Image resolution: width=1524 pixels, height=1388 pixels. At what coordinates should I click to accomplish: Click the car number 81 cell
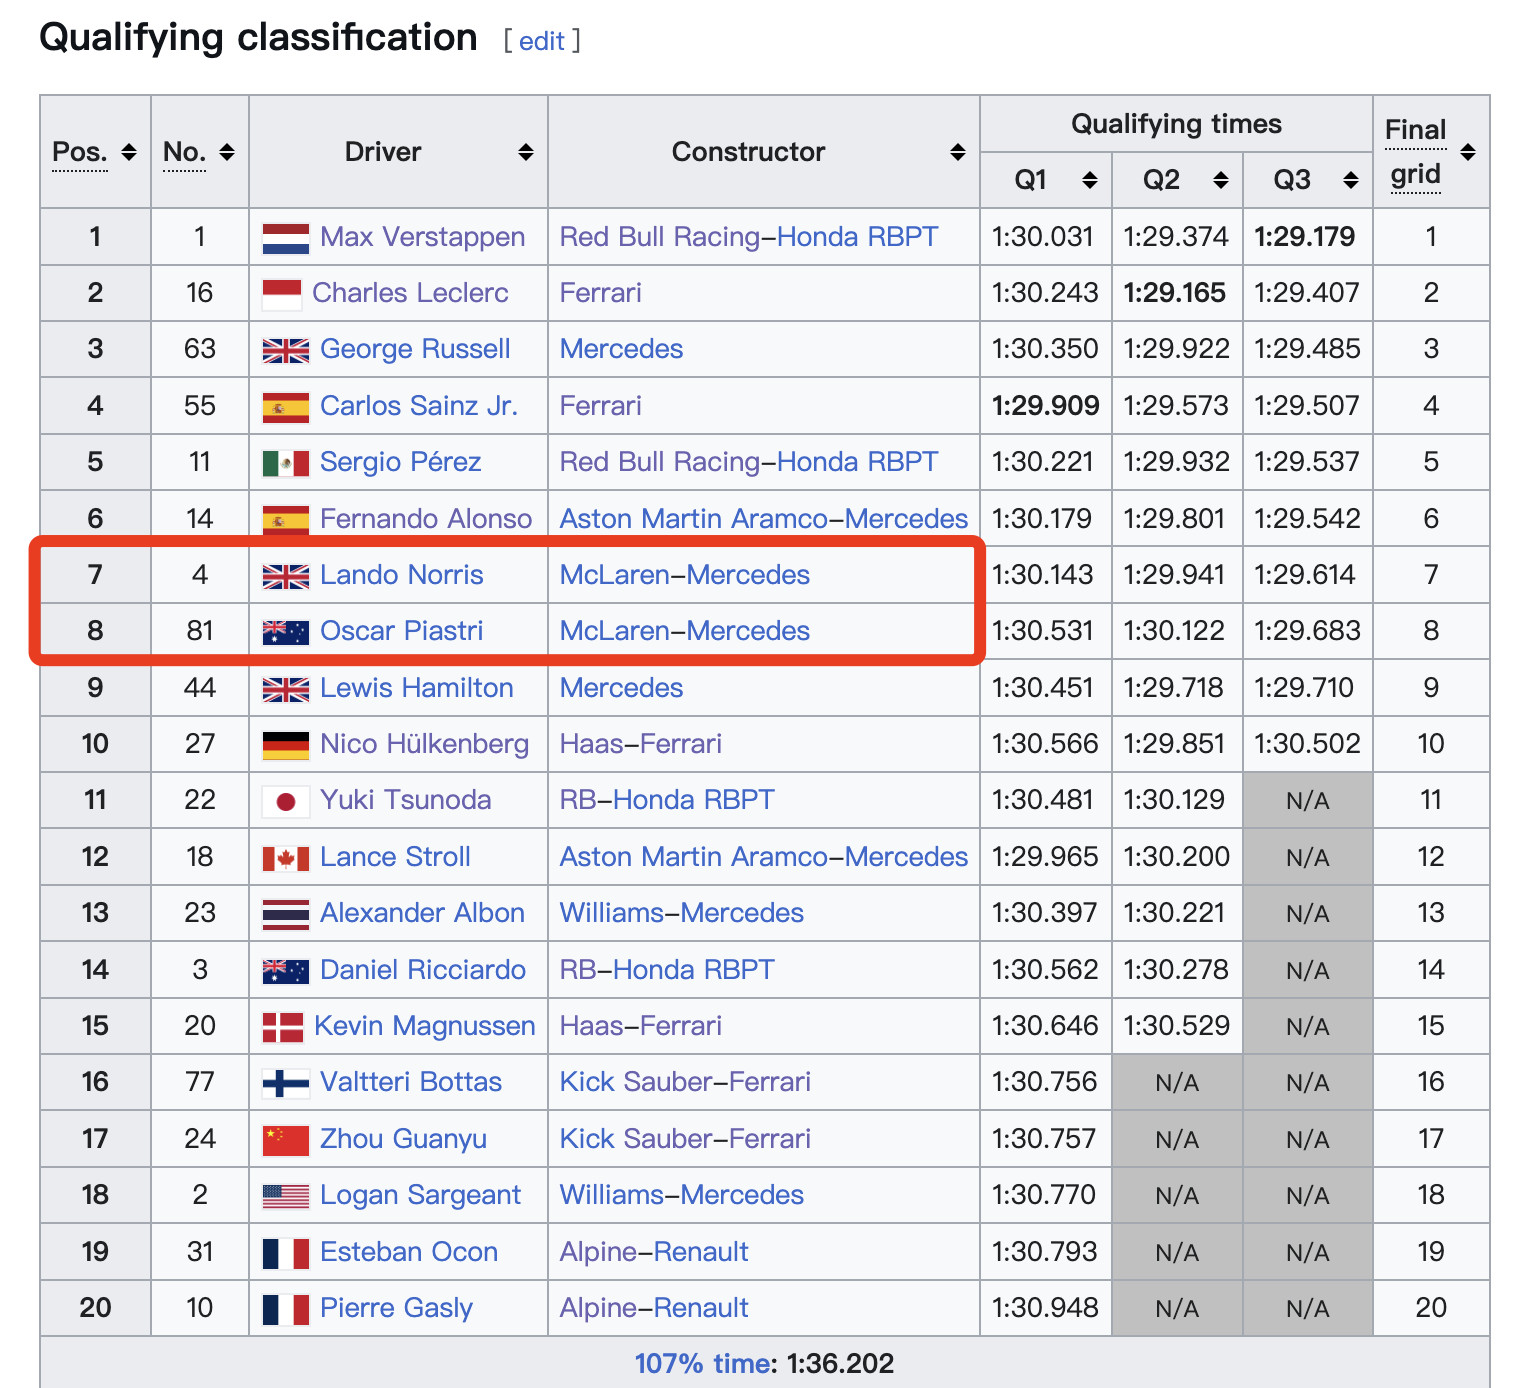[x=200, y=631]
